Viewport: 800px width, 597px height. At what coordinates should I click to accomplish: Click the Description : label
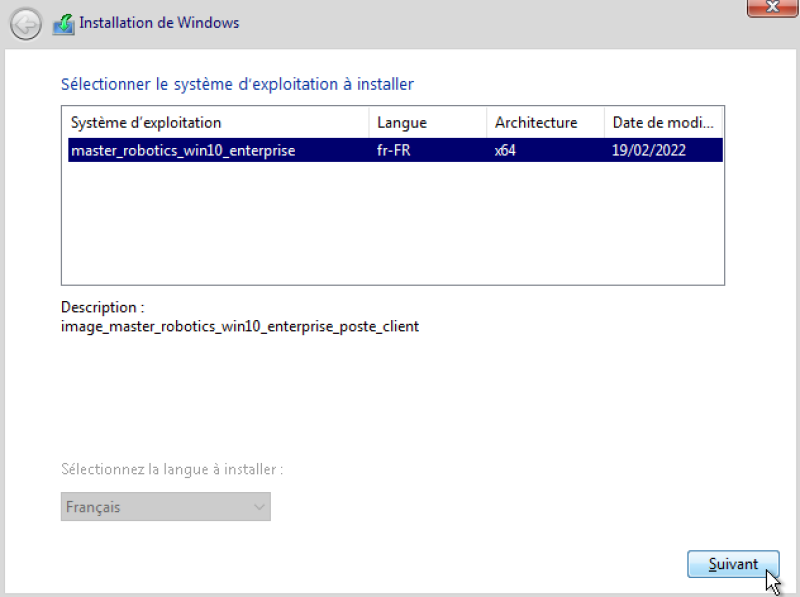(x=103, y=307)
